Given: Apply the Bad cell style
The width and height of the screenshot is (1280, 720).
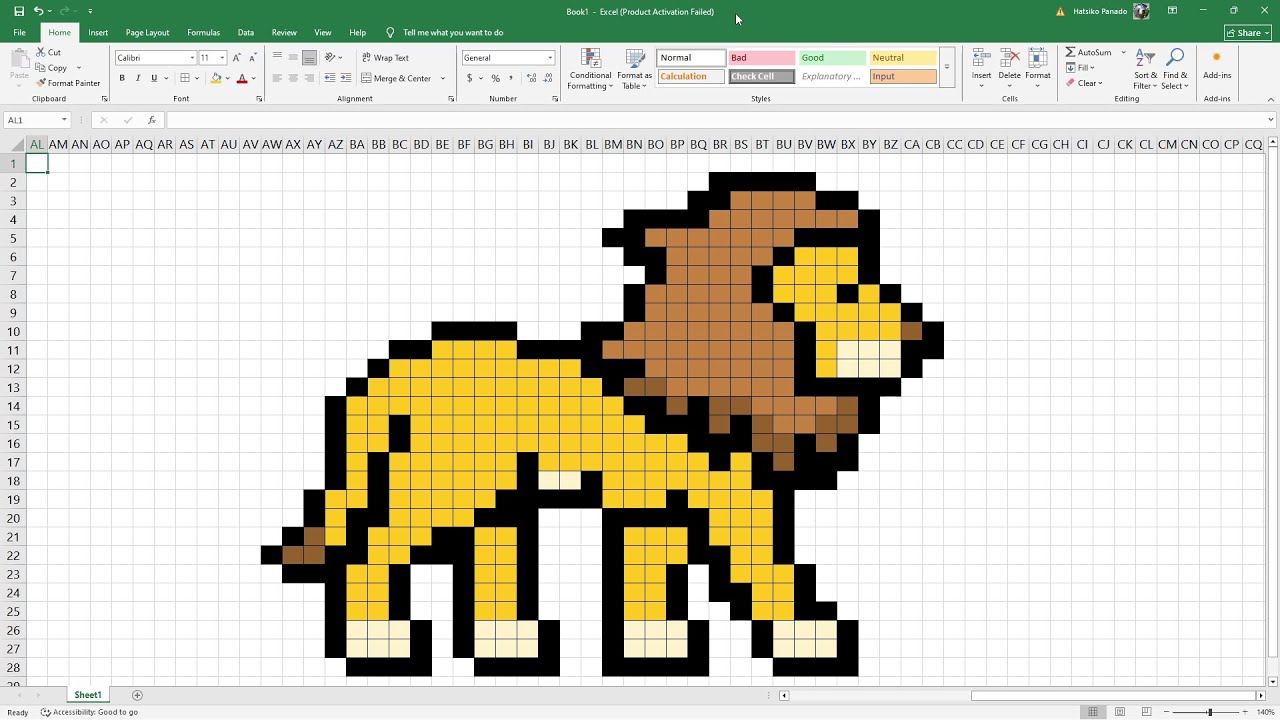Looking at the screenshot, I should tap(762, 58).
